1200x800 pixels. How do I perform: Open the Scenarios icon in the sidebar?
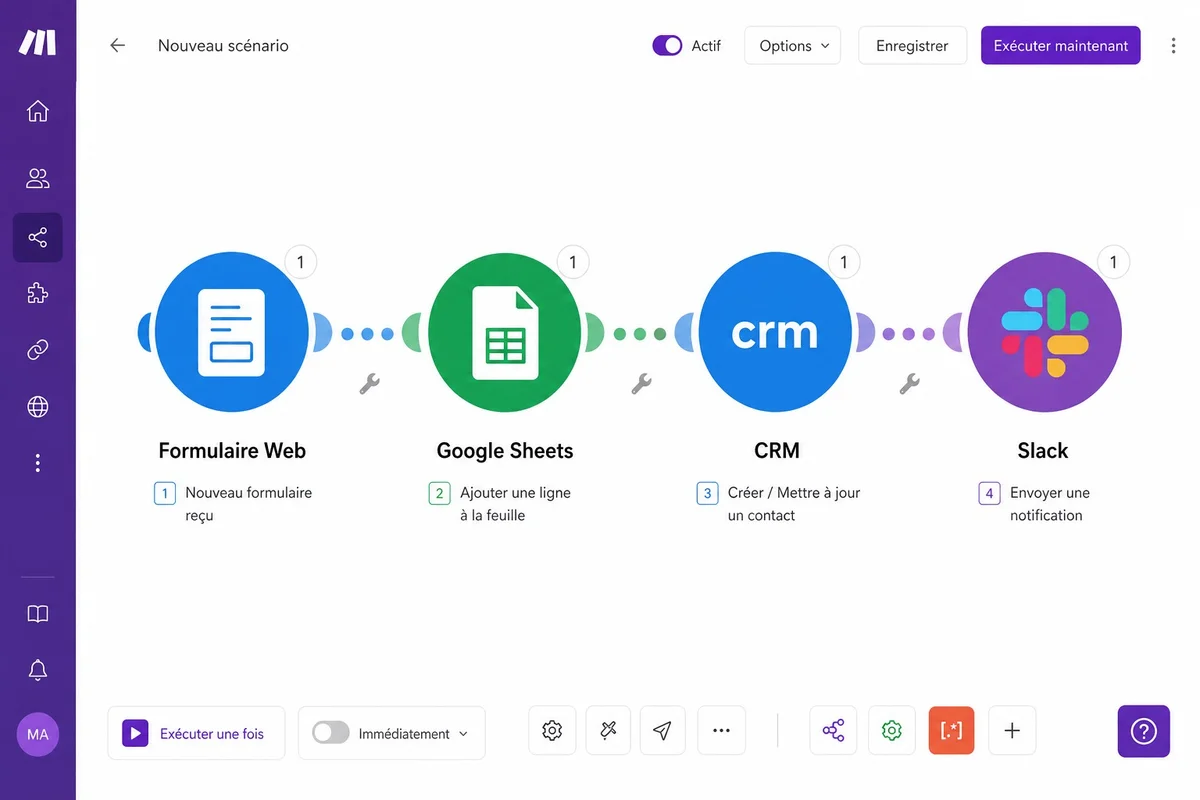(x=37, y=237)
